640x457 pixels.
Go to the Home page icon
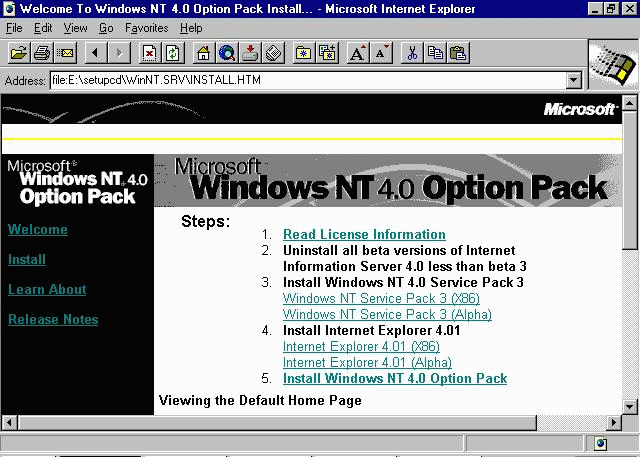pyautogui.click(x=203, y=53)
